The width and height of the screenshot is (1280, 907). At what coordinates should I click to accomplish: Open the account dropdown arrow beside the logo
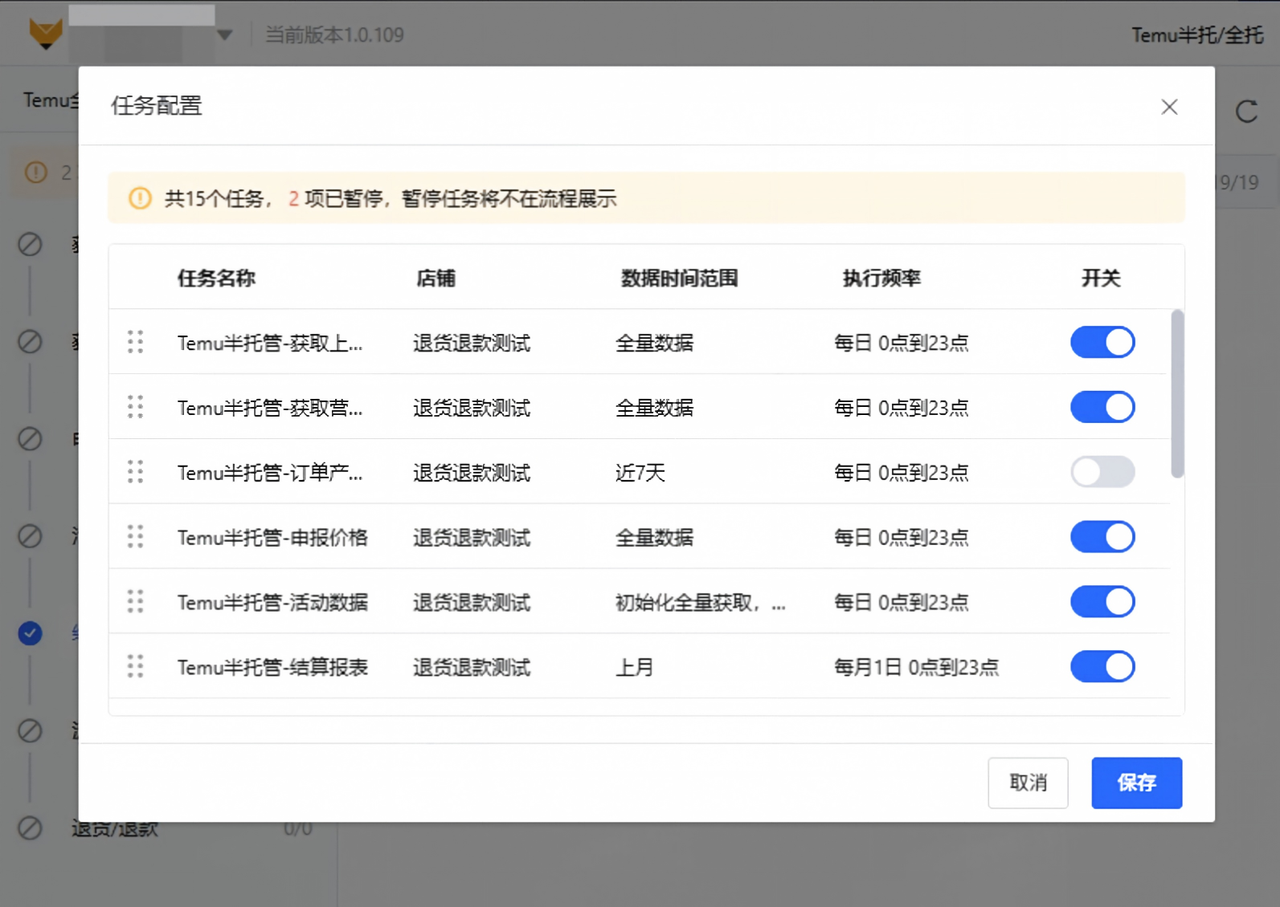[225, 36]
